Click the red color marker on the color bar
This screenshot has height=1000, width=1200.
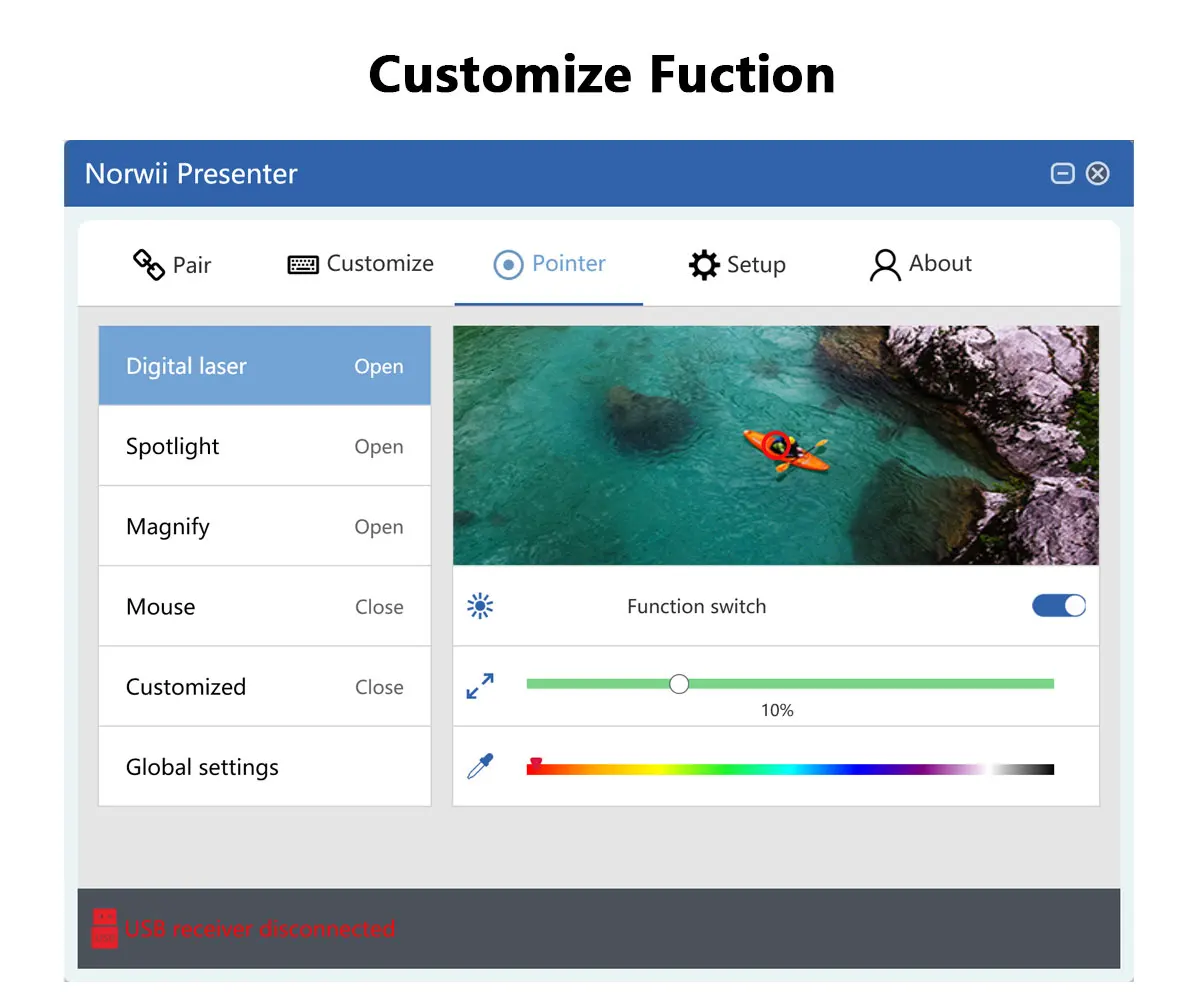[x=535, y=763]
